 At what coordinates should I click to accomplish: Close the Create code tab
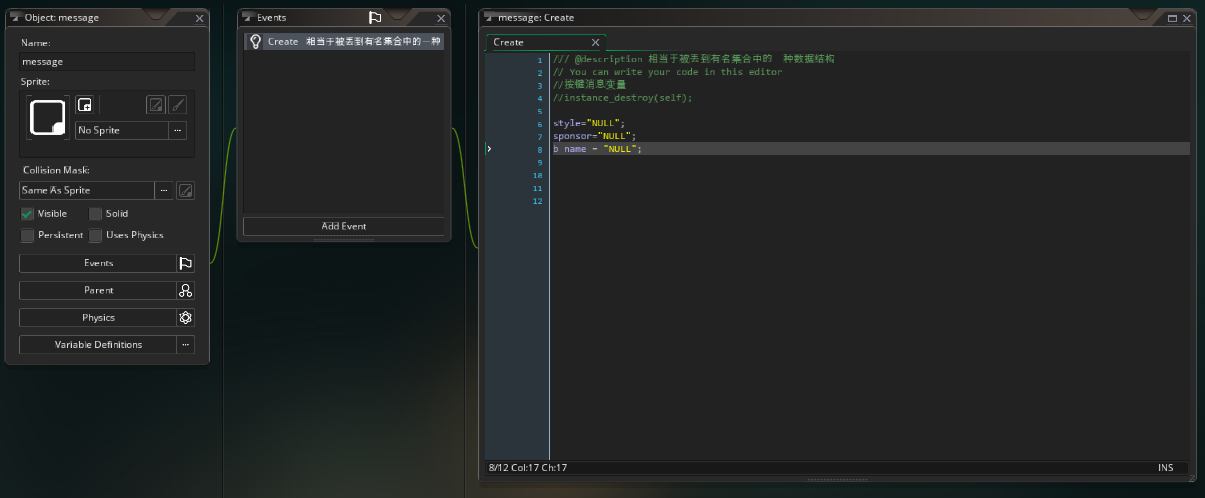(596, 42)
